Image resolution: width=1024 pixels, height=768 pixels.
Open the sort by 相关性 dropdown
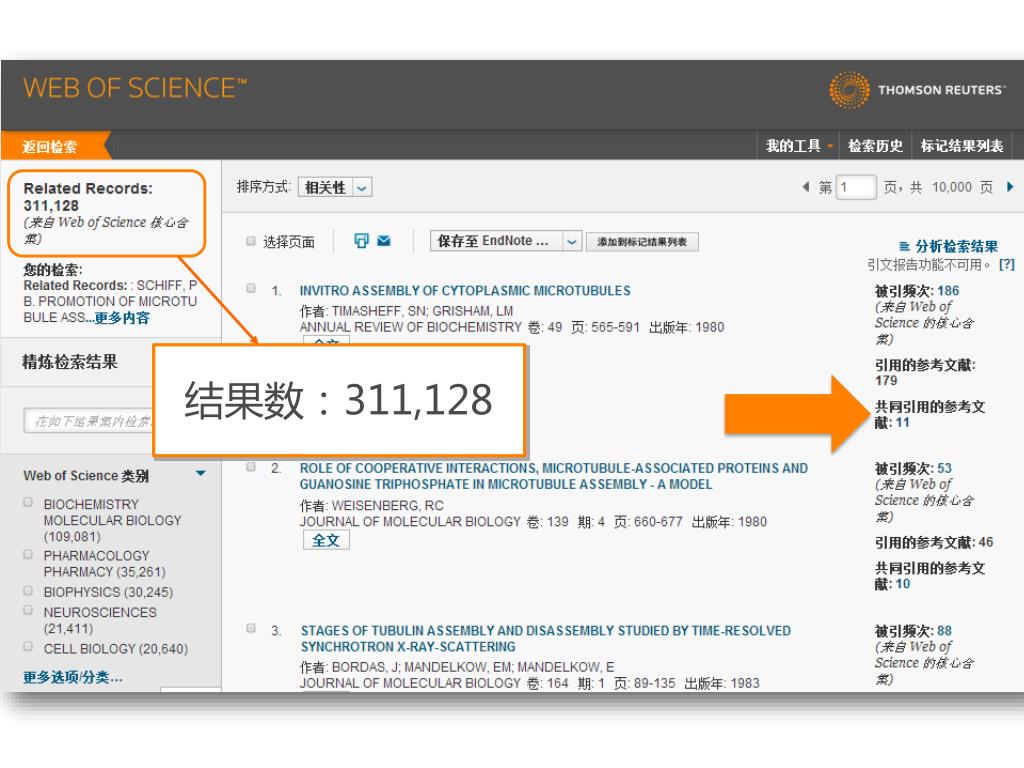(x=335, y=187)
